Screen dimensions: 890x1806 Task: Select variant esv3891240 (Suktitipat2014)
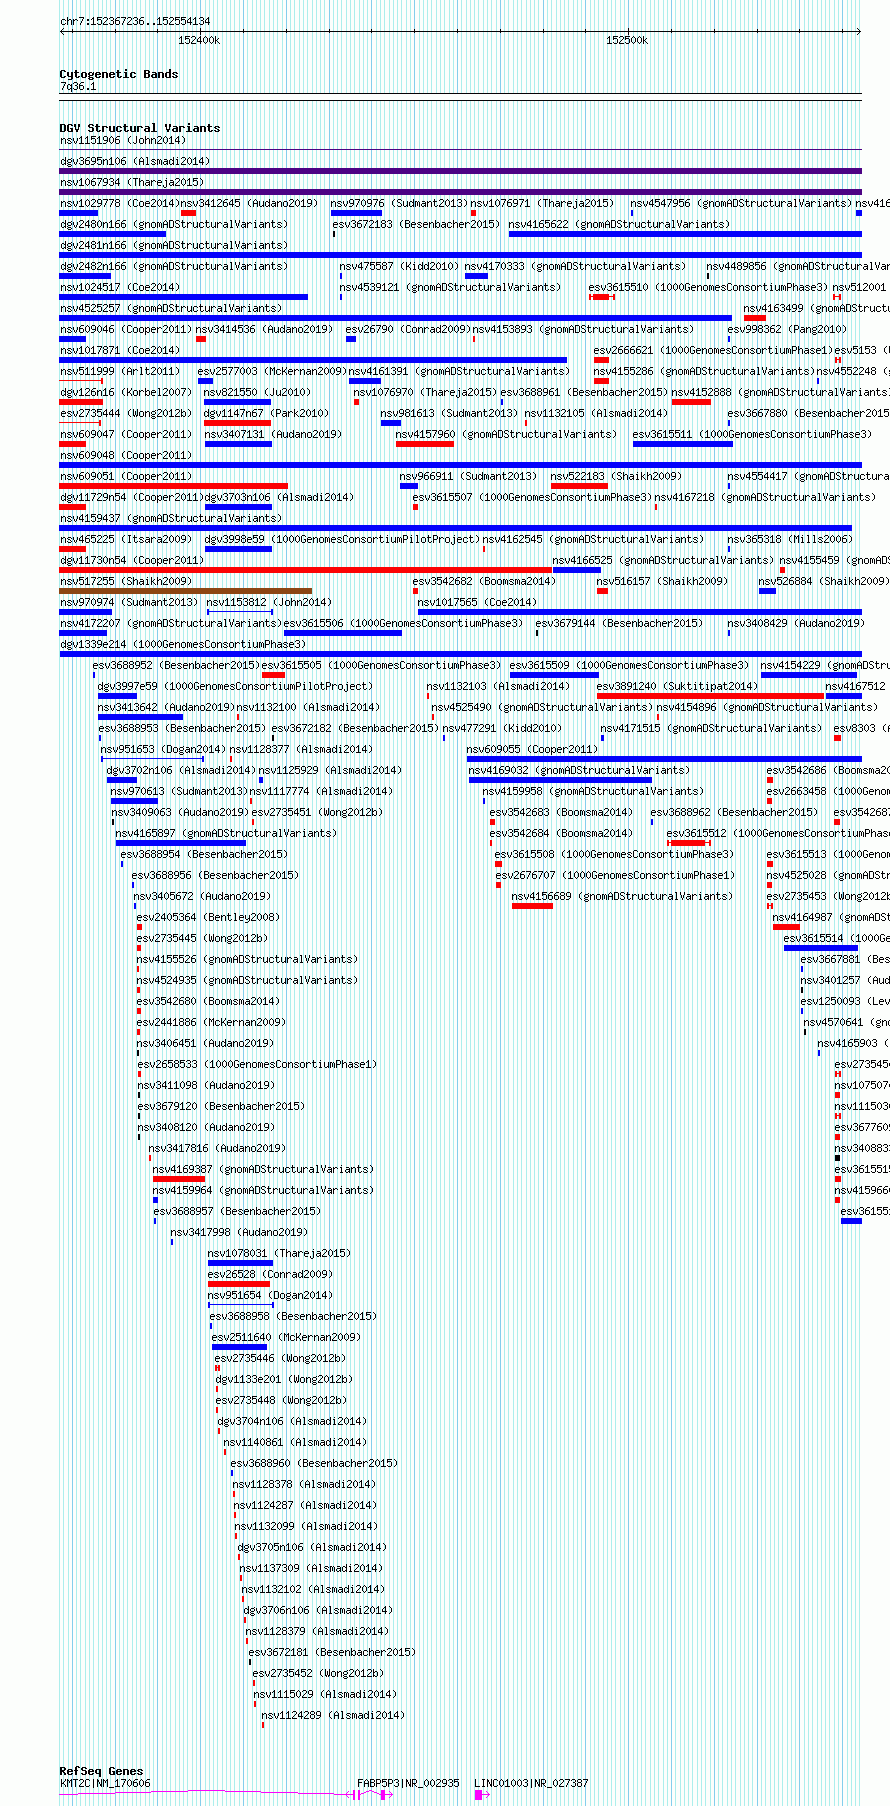pyautogui.click(x=677, y=687)
